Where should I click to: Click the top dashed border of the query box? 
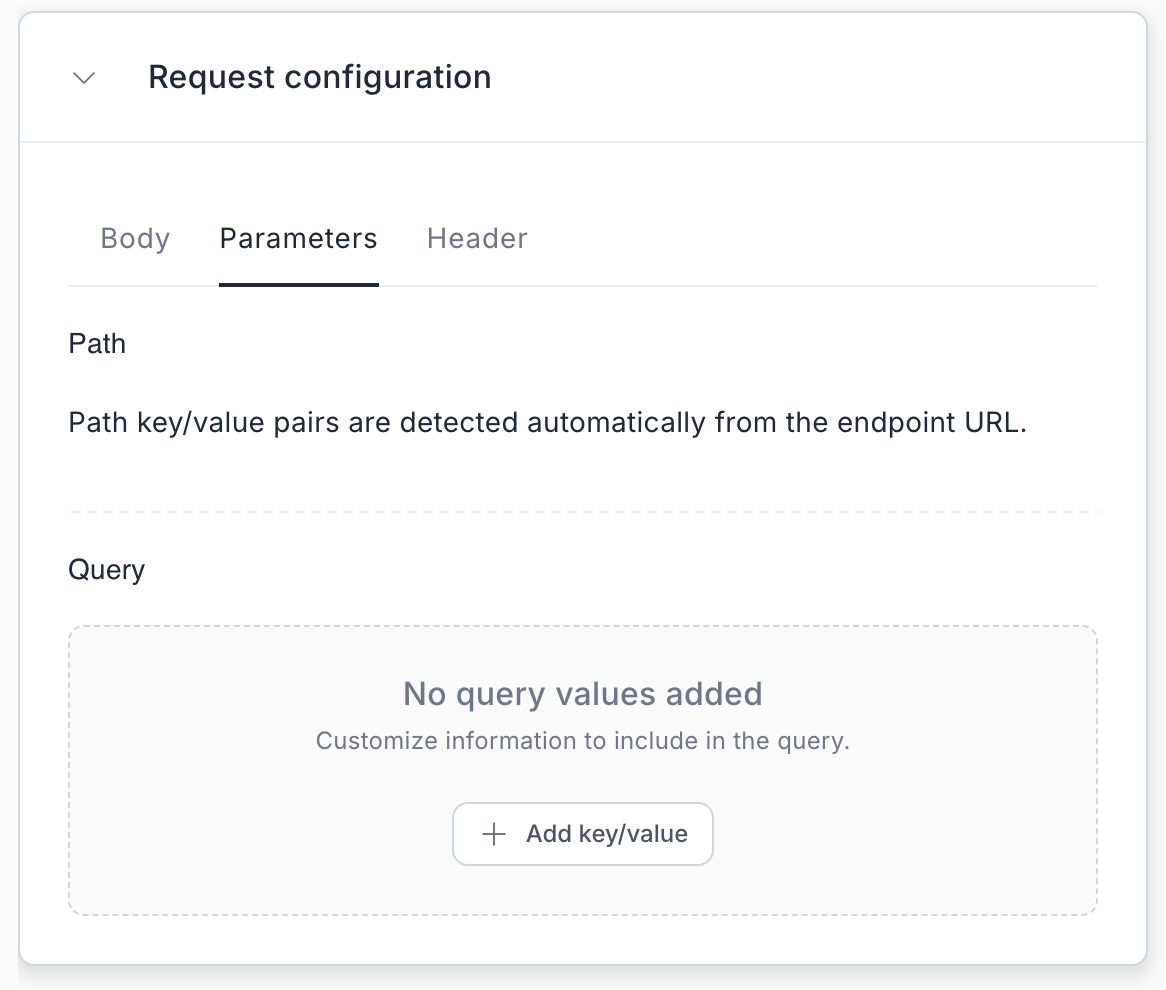583,627
